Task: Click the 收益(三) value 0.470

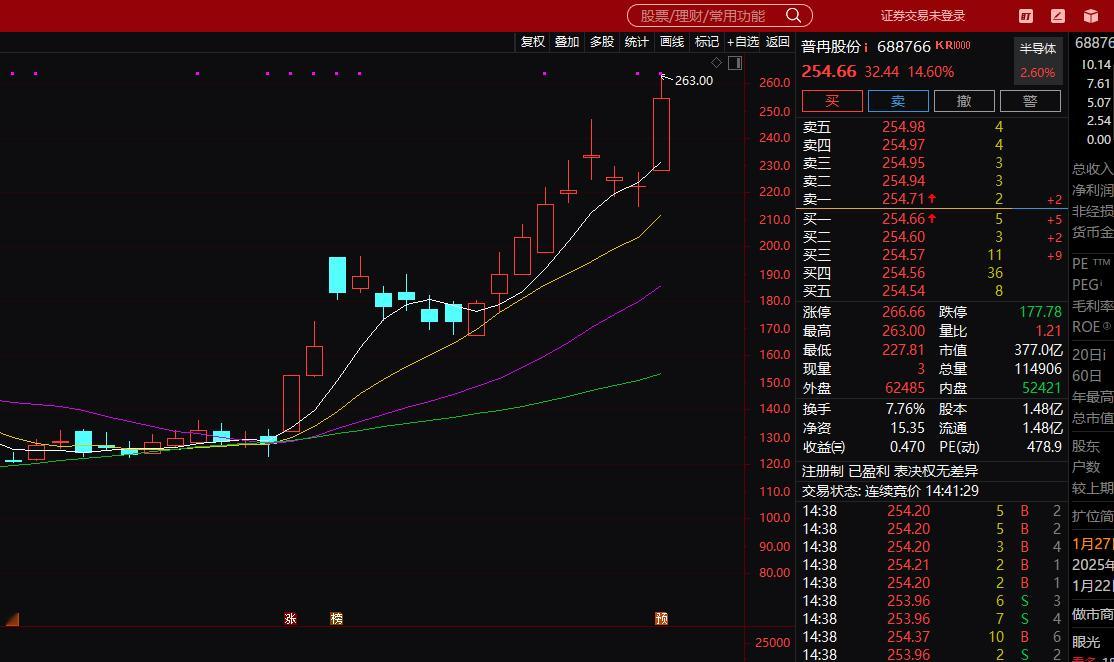Action: click(x=907, y=447)
